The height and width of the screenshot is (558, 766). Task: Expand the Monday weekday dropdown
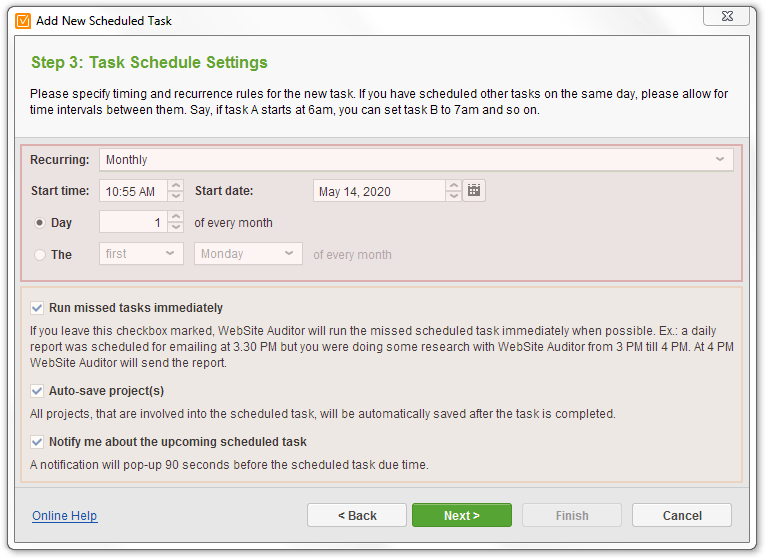[248, 254]
